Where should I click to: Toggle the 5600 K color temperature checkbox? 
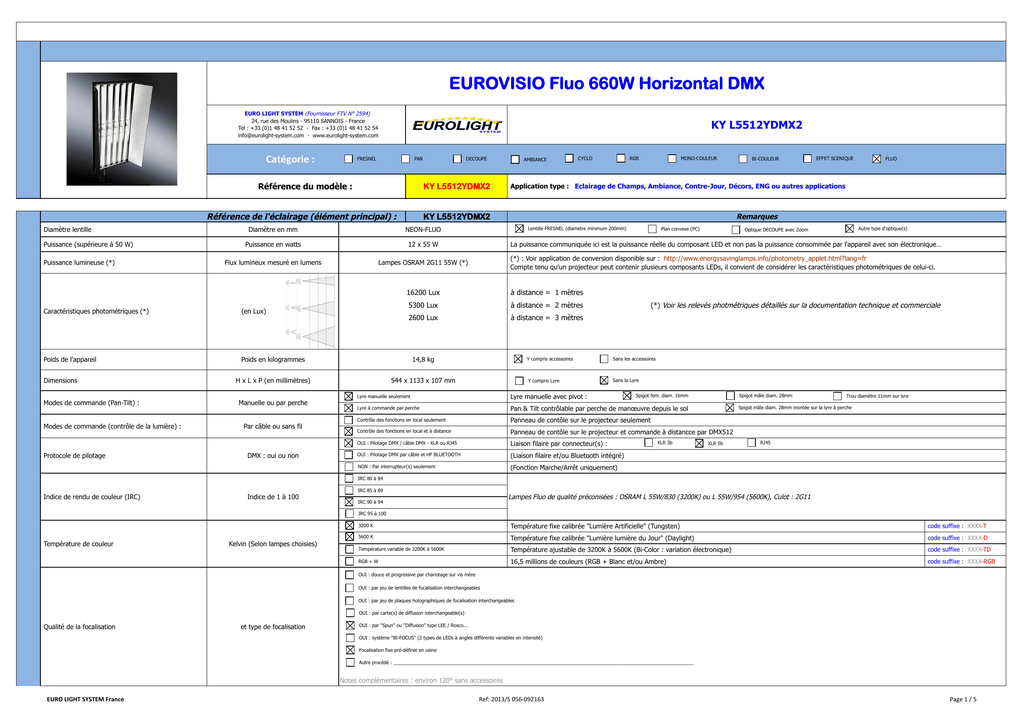349,537
